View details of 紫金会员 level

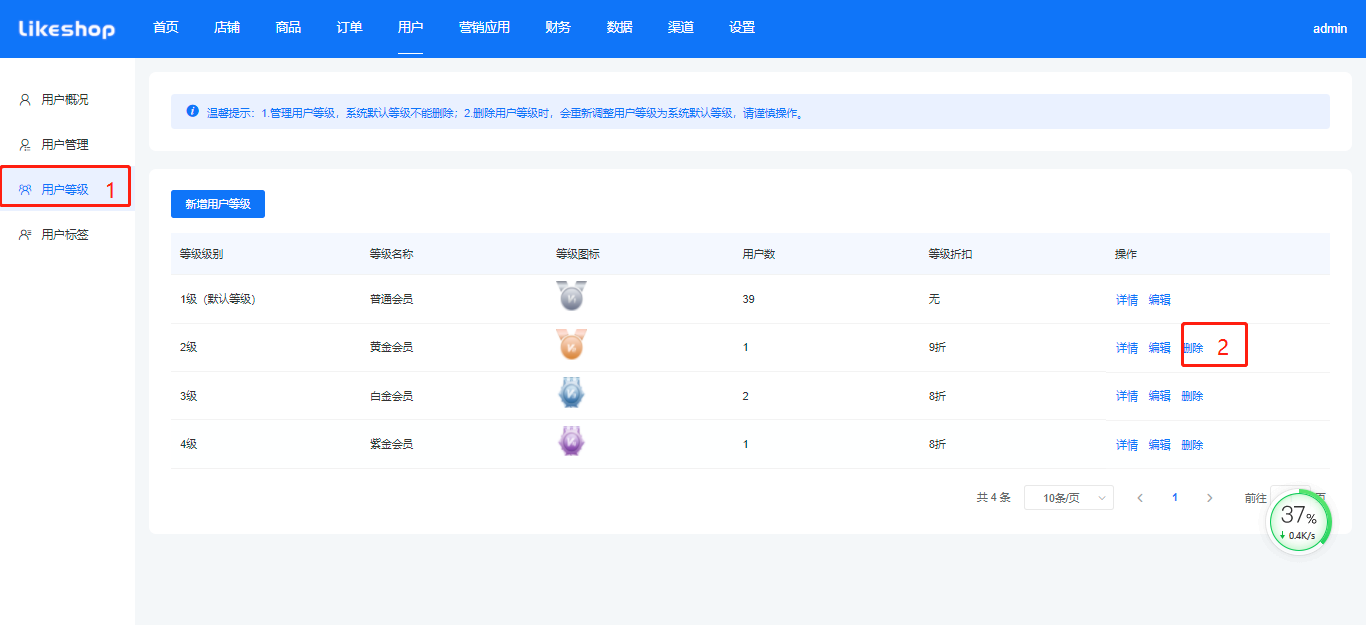pyautogui.click(x=1126, y=445)
